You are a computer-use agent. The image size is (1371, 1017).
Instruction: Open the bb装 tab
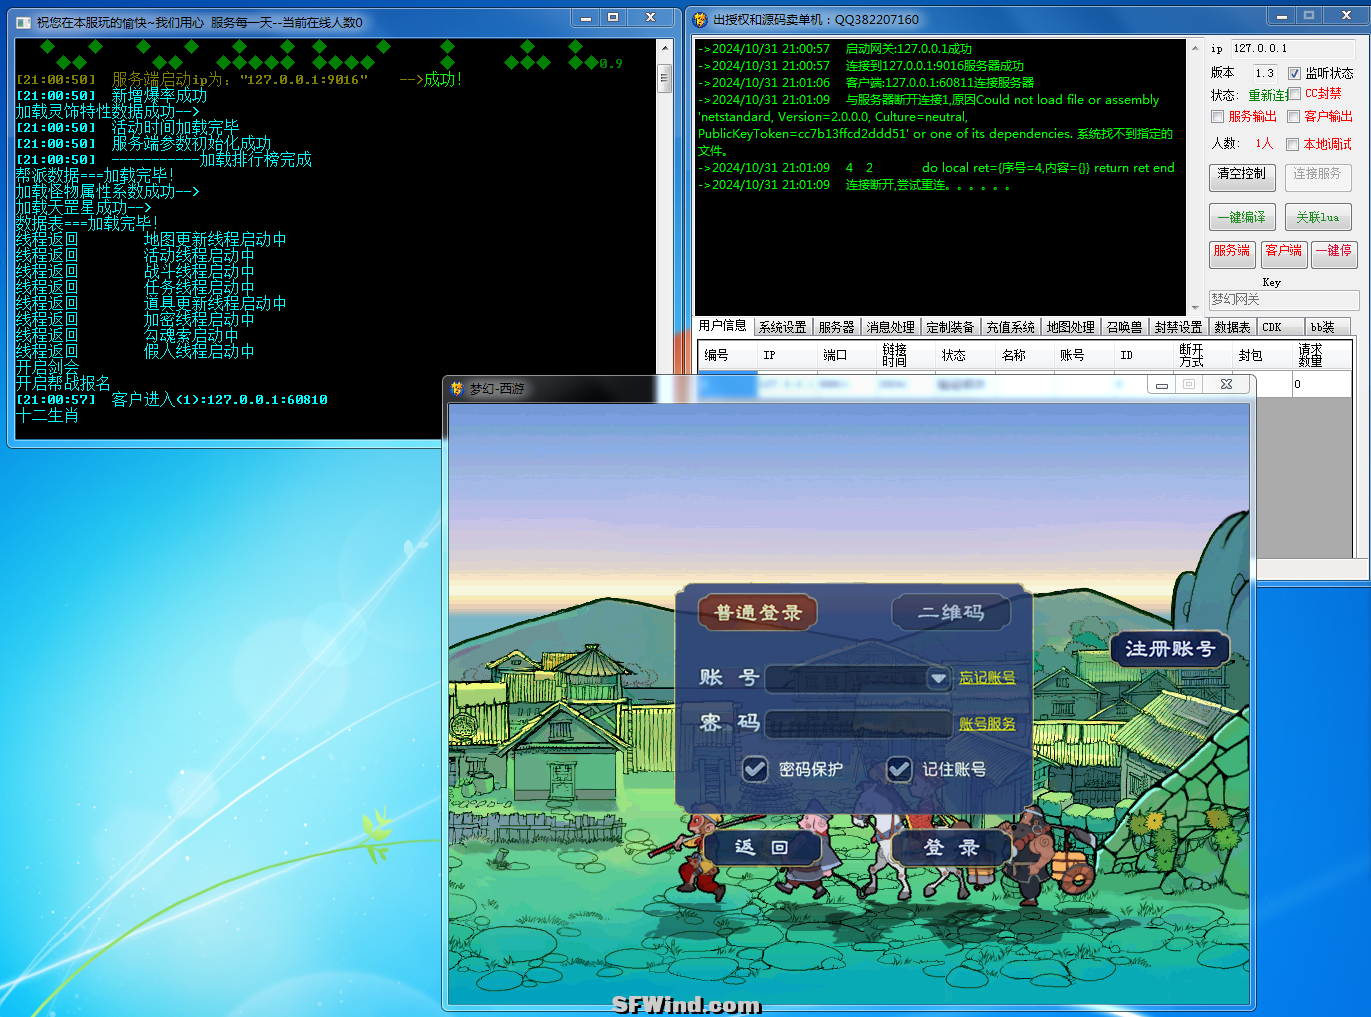[x=1326, y=327]
